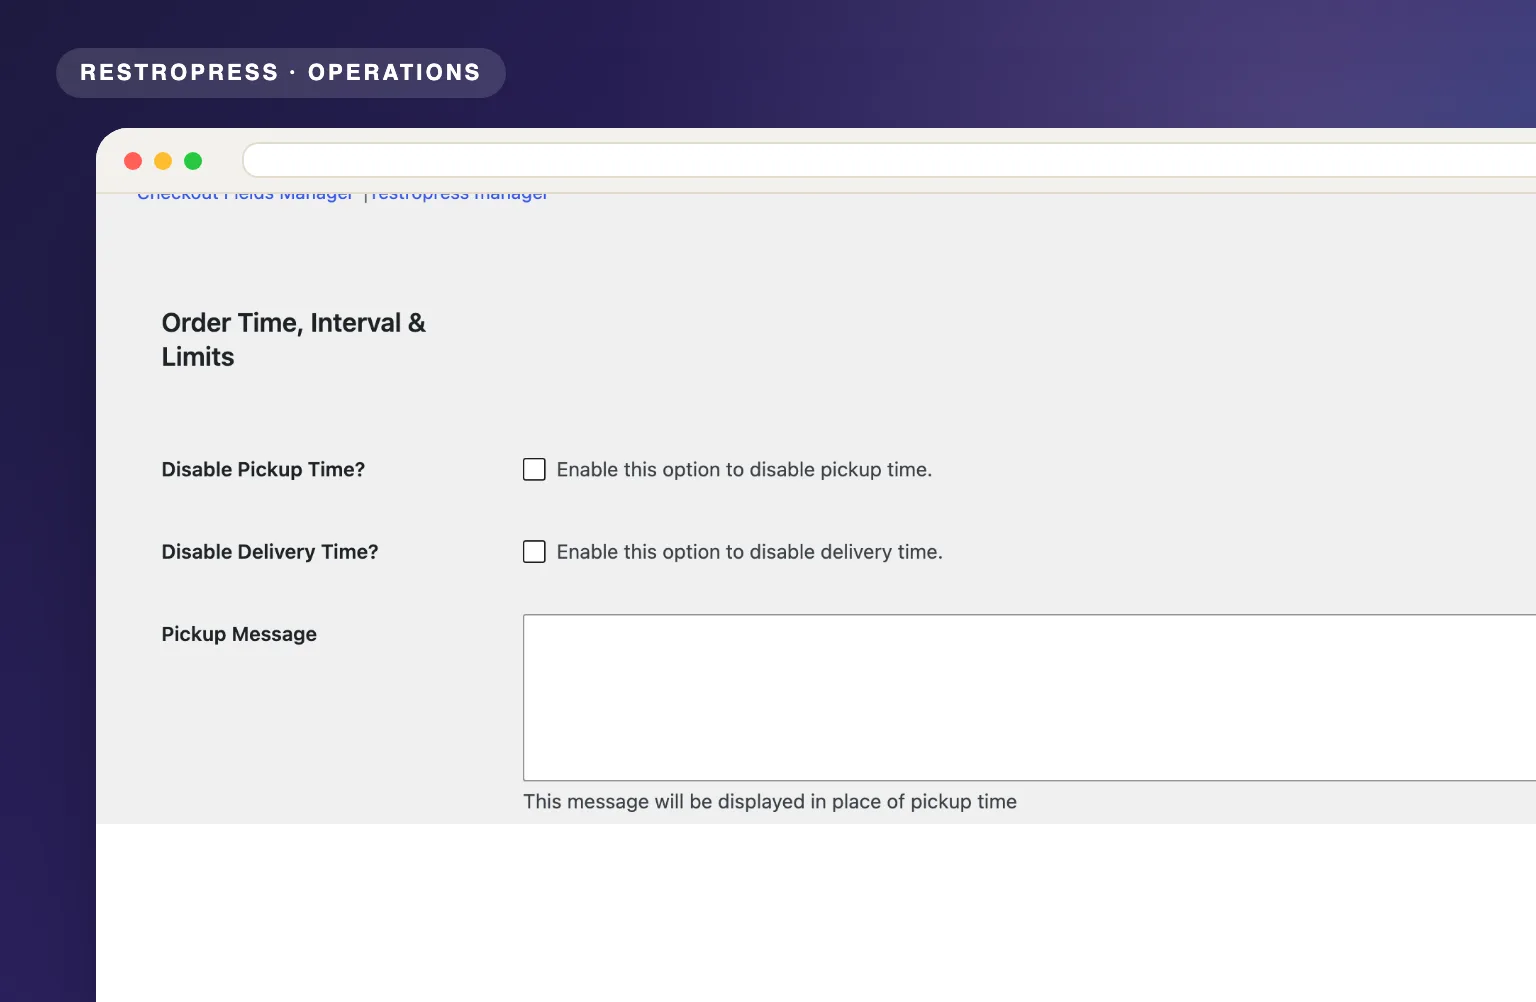Click "Enable this option to disable pickup time."
Image resolution: width=1536 pixels, height=1002 pixels.
point(744,470)
